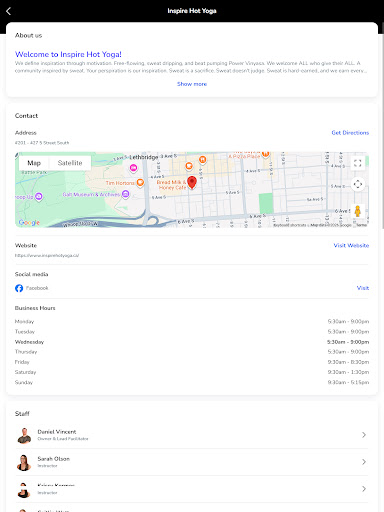The height and width of the screenshot is (512, 384).
Task: Click the orange restaurant marker beside 3 Ave S
Action: tap(203, 160)
